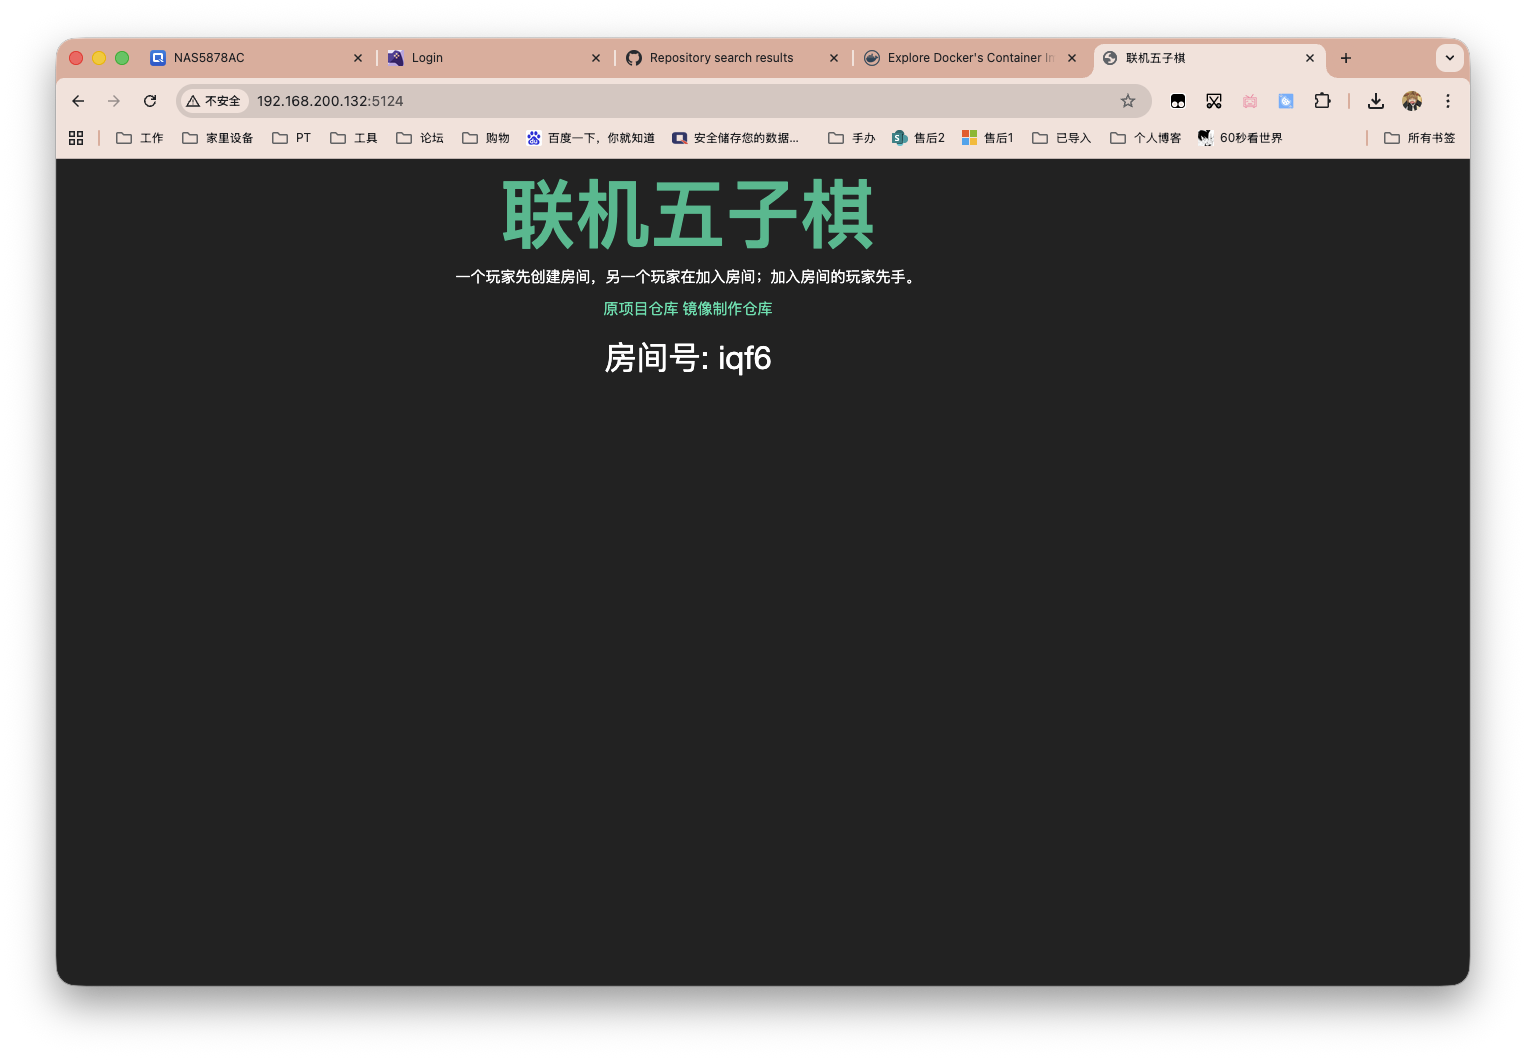Image resolution: width=1526 pixels, height=1060 pixels.
Task: Click the 镜像制作仓库 link
Action: click(x=726, y=309)
